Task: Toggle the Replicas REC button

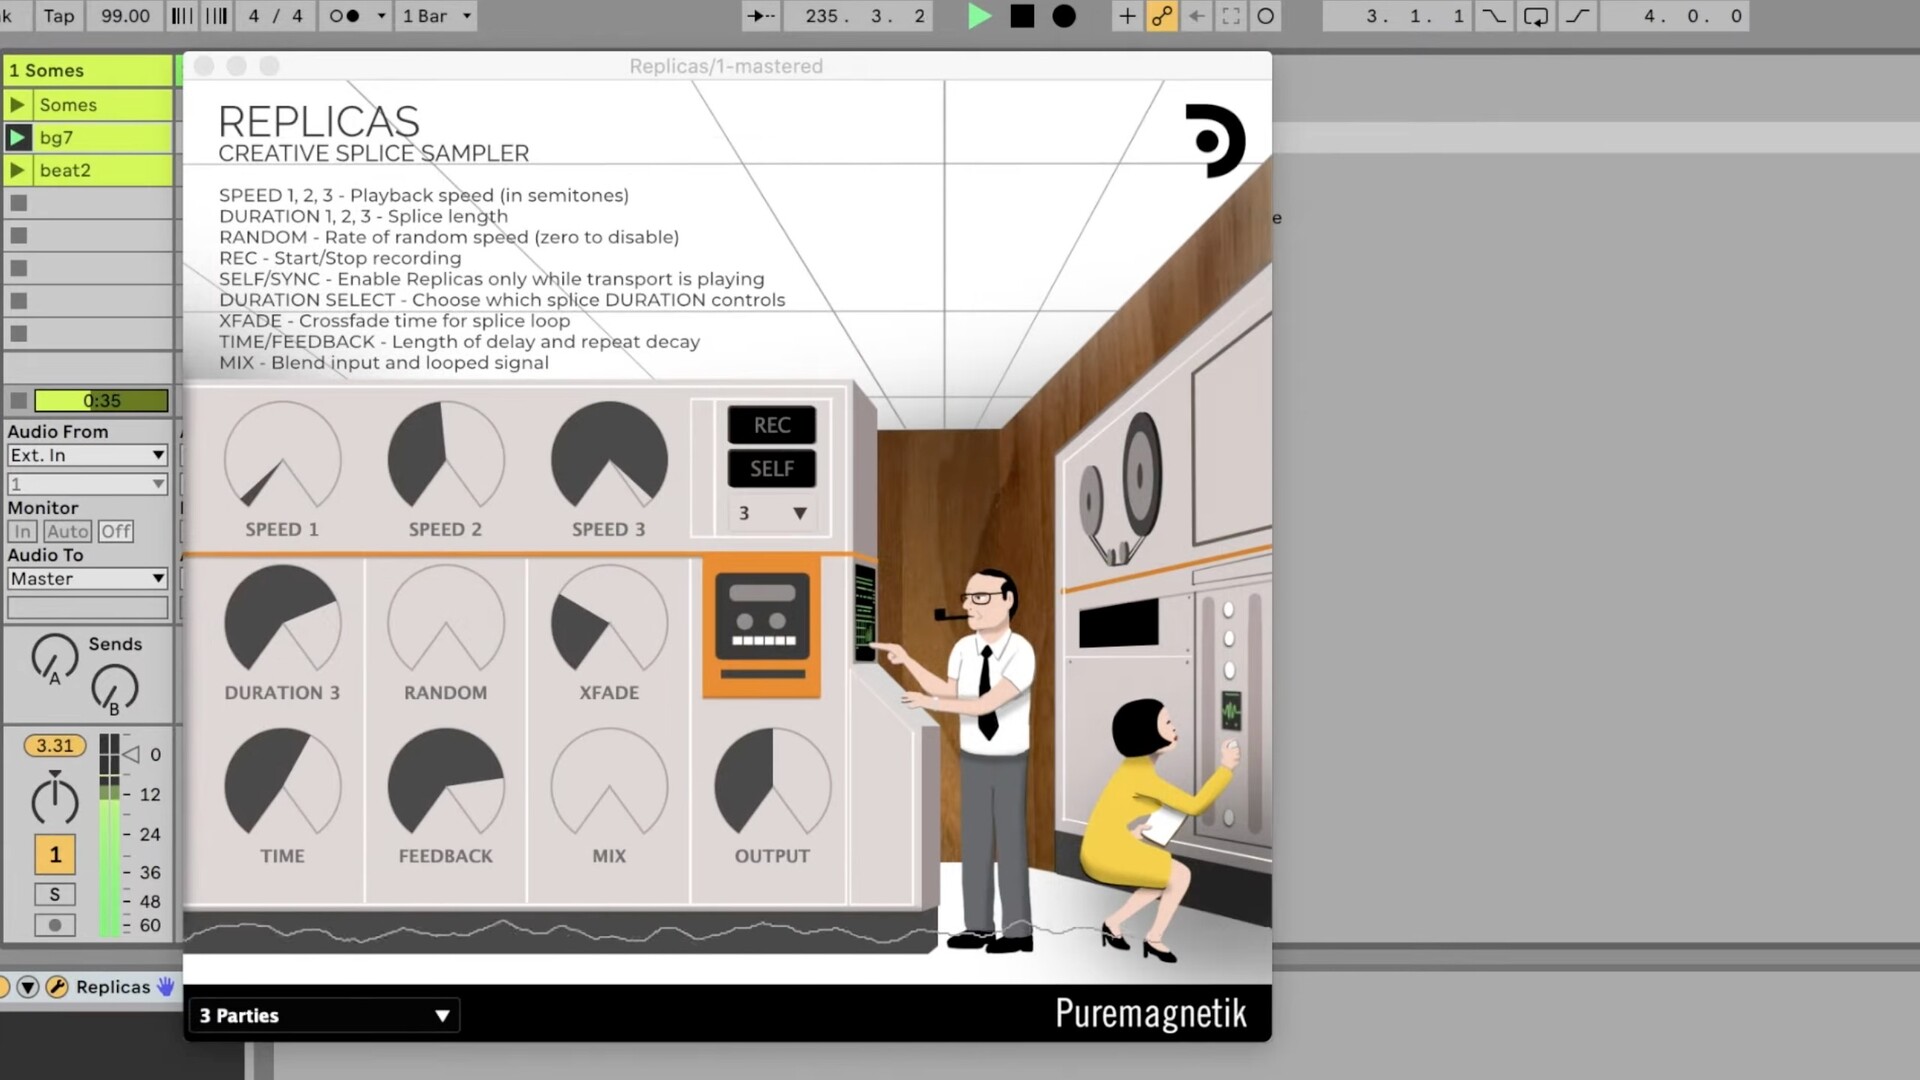Action: click(772, 425)
